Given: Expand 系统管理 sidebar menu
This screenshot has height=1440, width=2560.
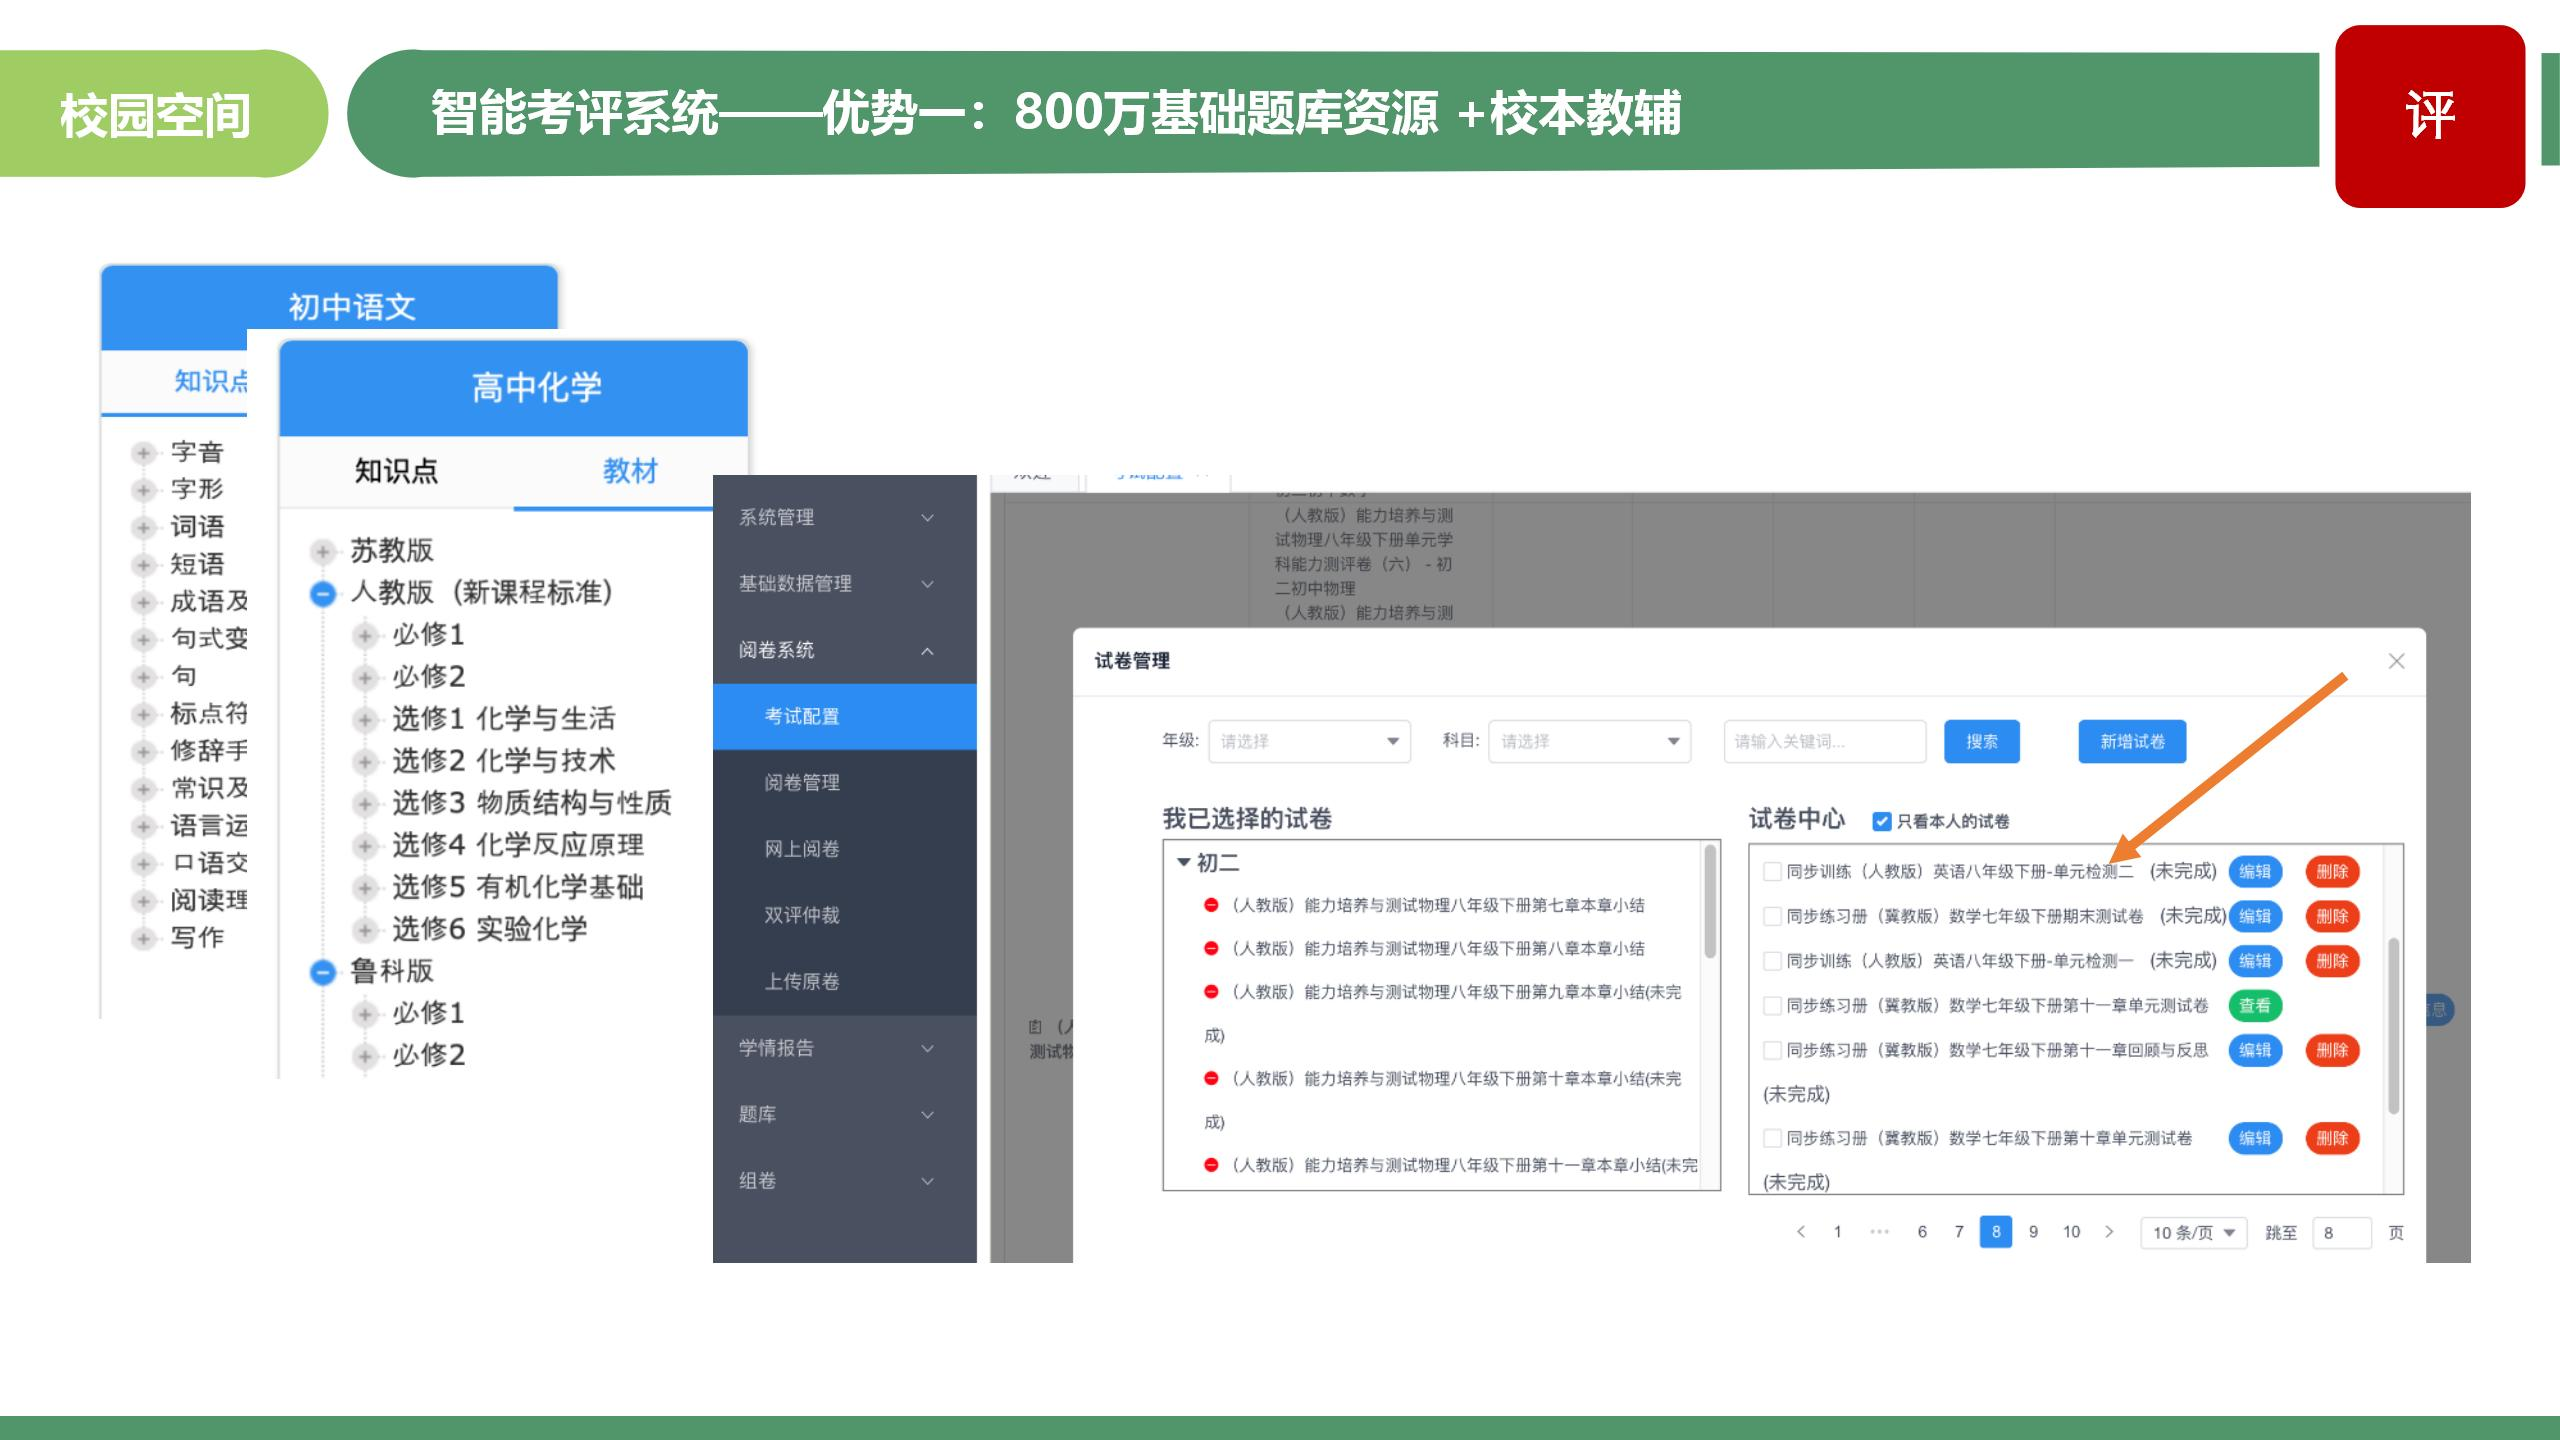Looking at the screenshot, I should pyautogui.click(x=844, y=517).
